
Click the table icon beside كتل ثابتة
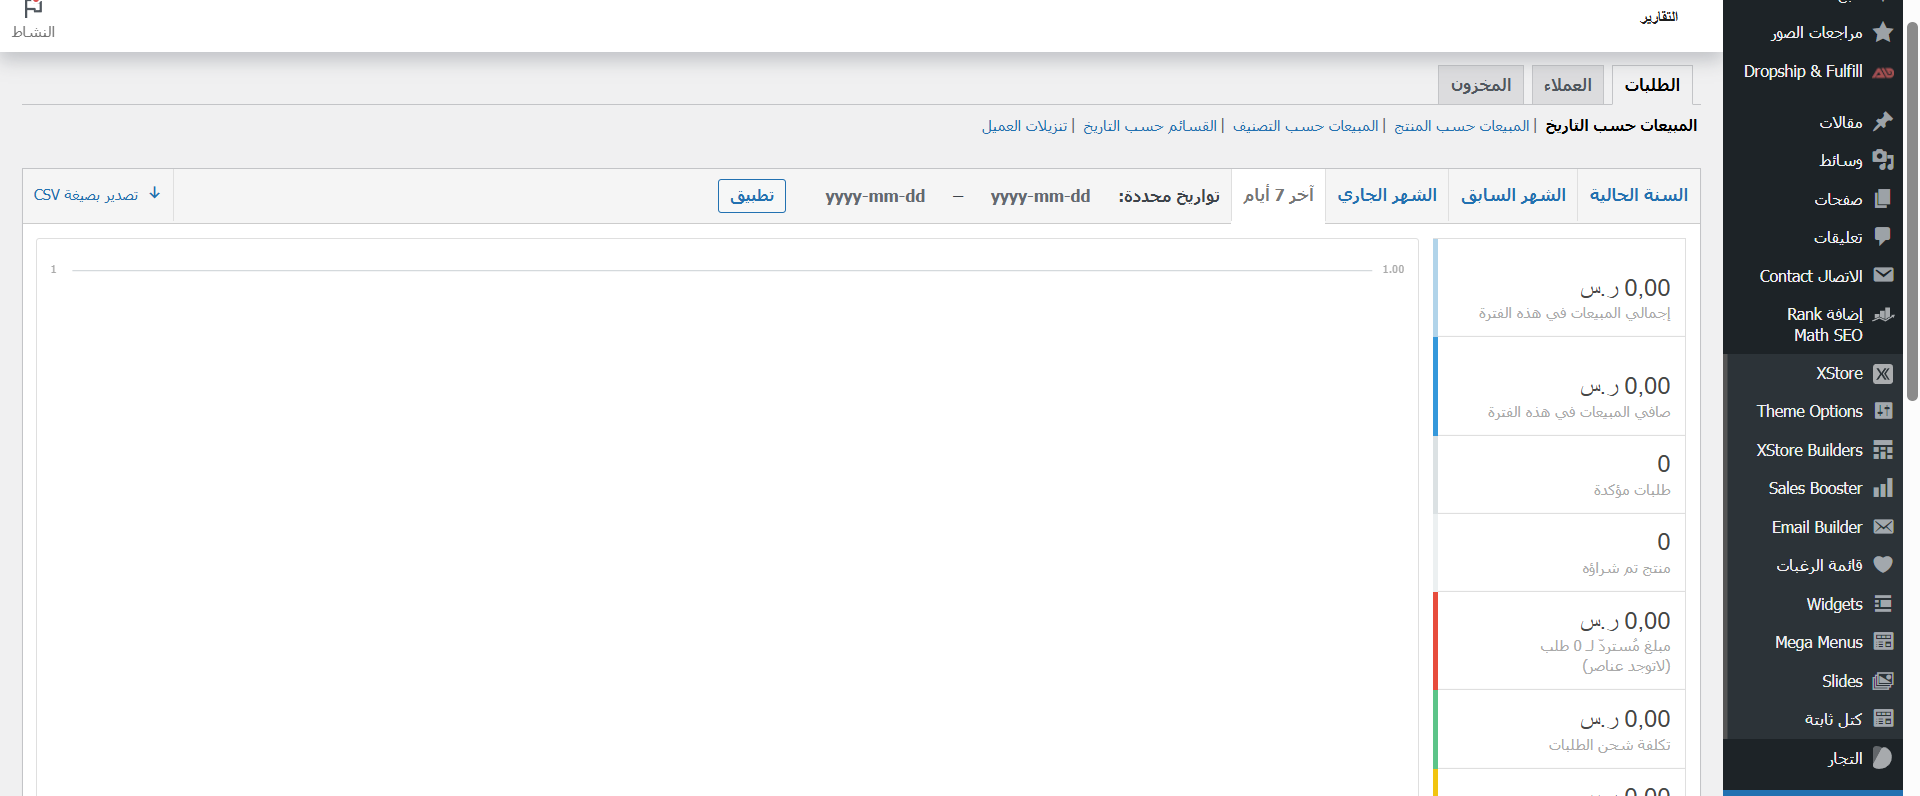click(x=1883, y=719)
